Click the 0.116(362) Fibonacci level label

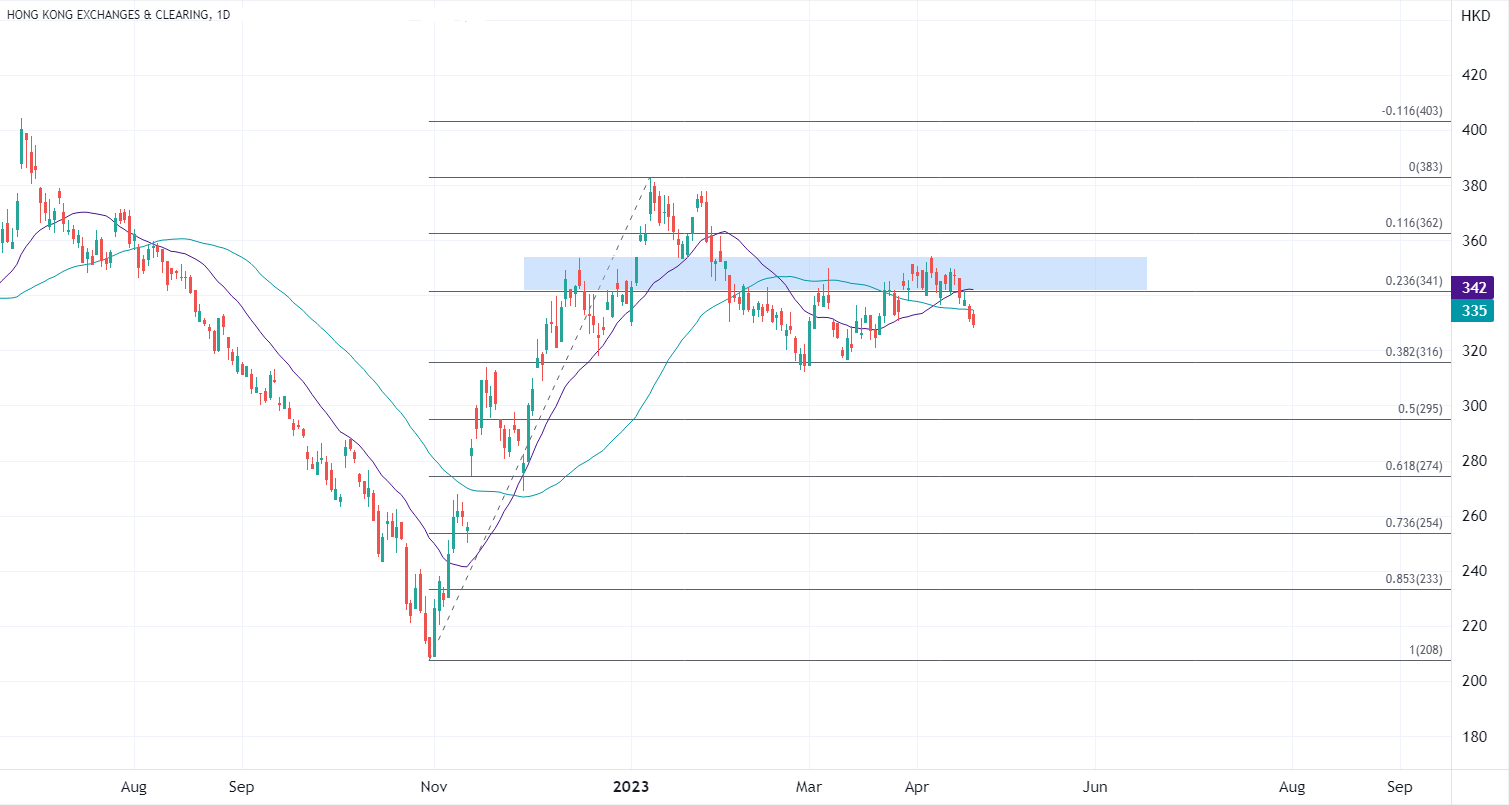[1414, 224]
